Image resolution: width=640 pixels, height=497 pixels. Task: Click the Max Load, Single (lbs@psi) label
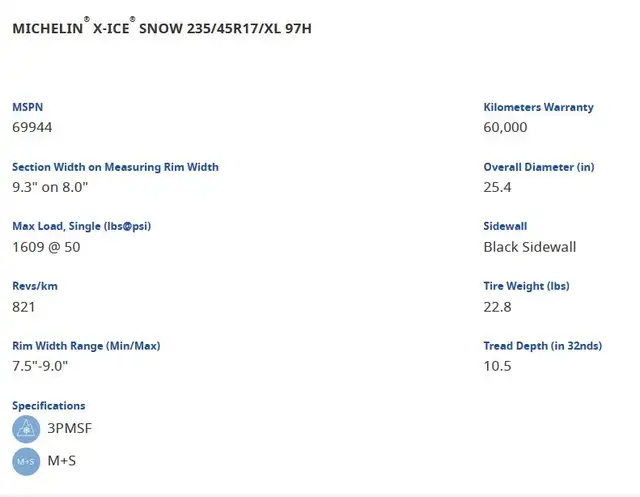[82, 226]
